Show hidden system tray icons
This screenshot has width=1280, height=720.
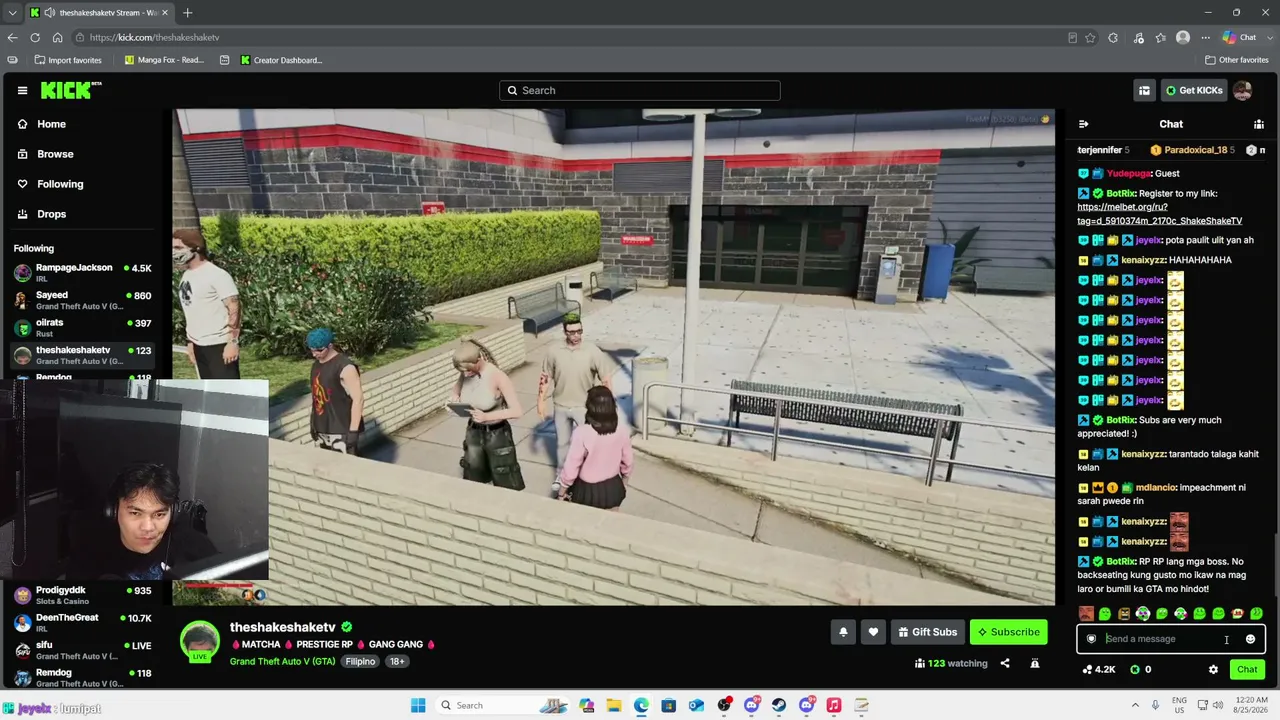1134,705
